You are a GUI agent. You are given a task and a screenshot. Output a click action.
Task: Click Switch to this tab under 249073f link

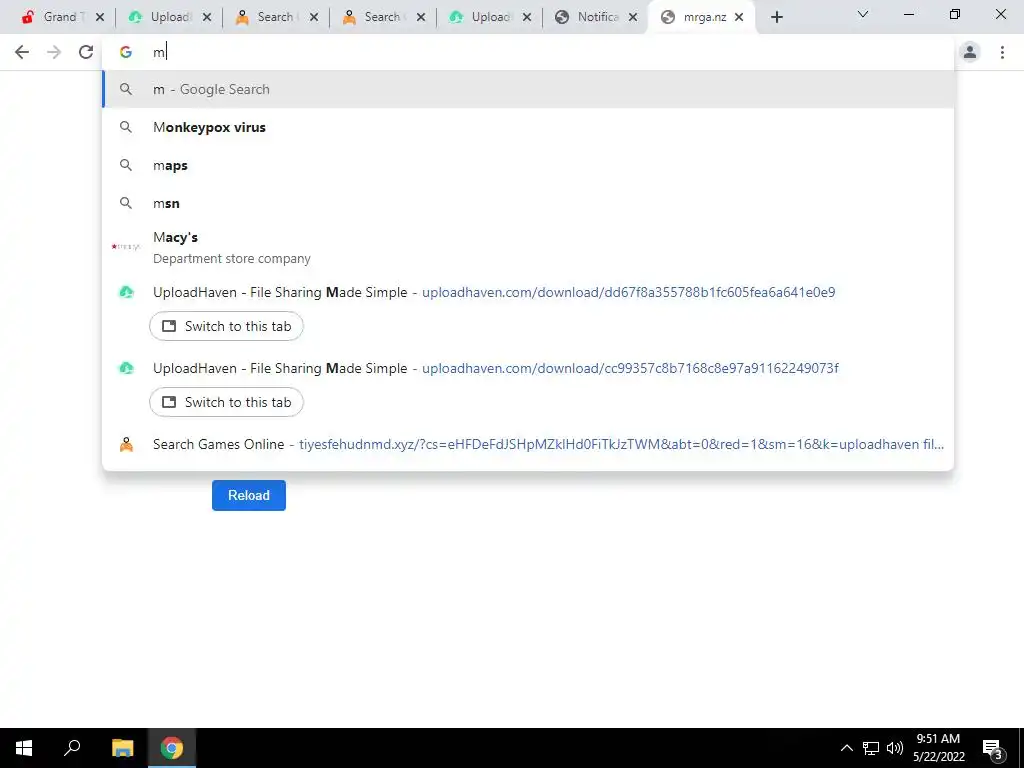[x=226, y=402]
